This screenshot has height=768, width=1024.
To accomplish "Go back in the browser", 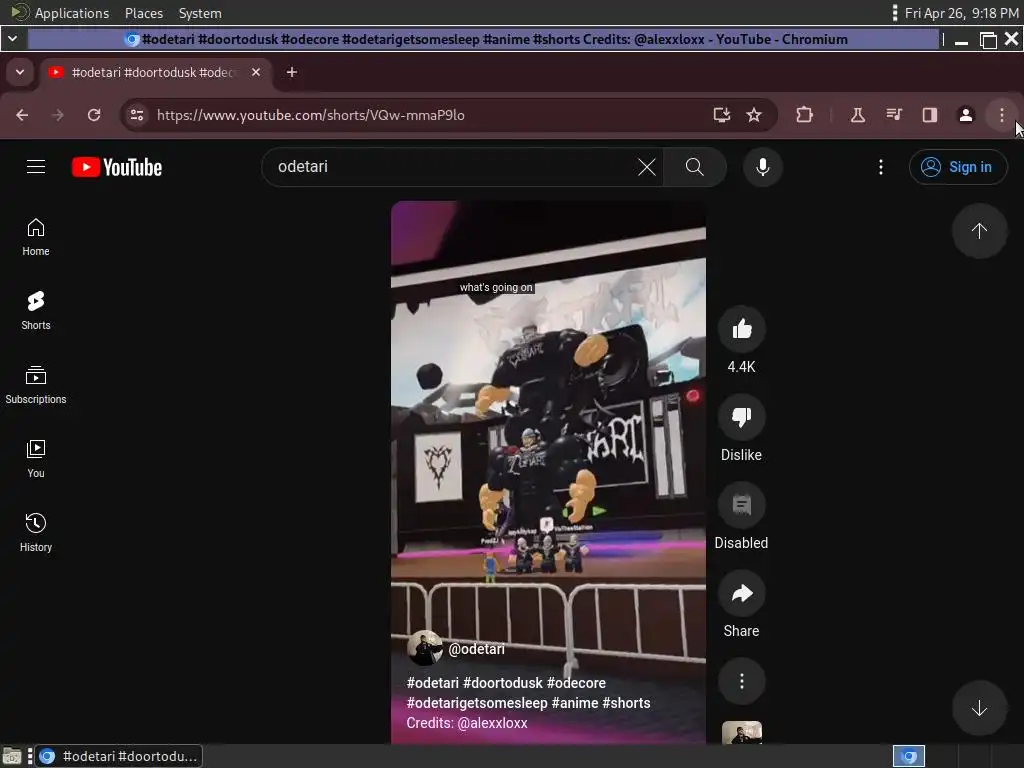I will [x=22, y=115].
